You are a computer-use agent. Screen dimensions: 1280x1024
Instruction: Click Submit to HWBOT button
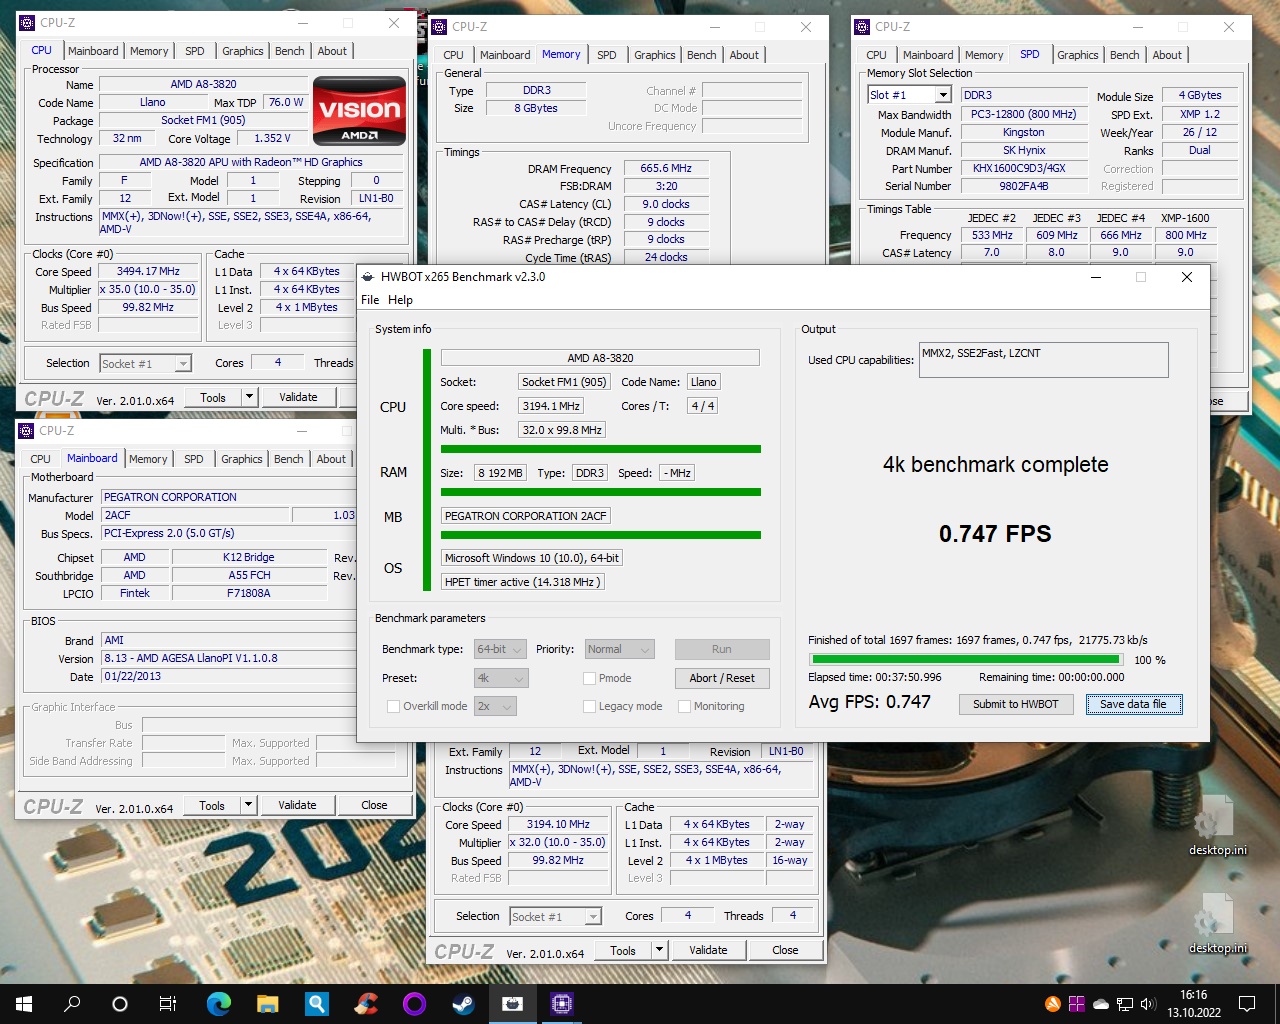(x=1015, y=704)
